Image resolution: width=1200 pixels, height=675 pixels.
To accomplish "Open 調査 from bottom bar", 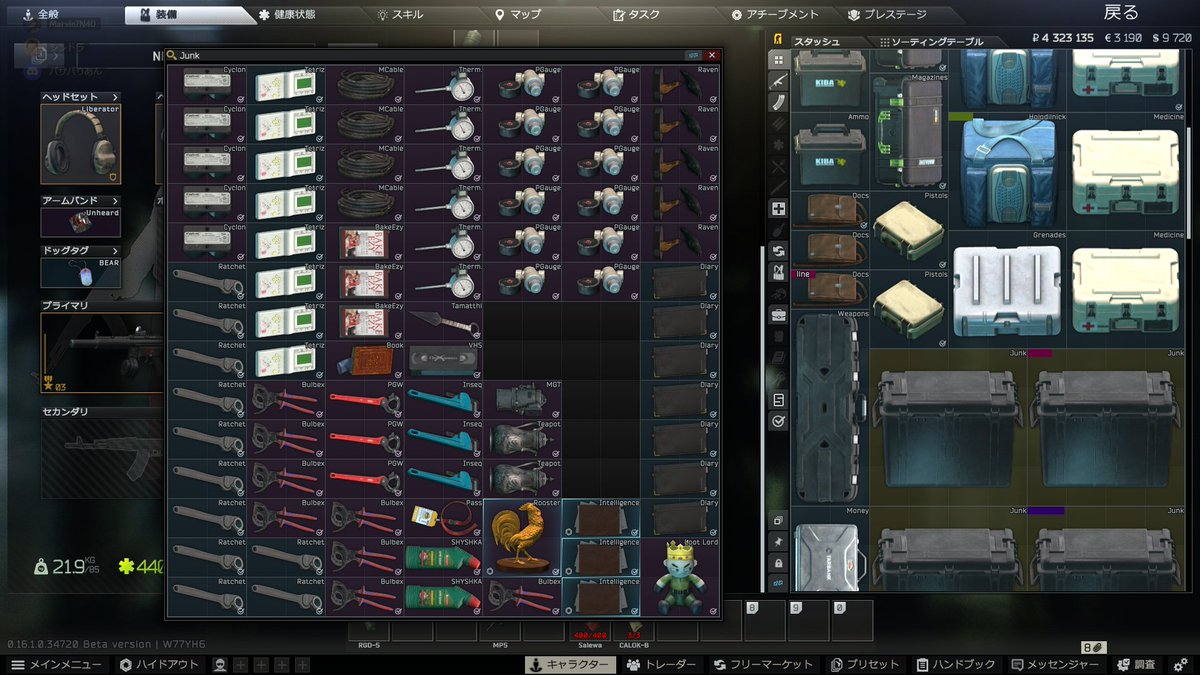I will tap(1137, 665).
